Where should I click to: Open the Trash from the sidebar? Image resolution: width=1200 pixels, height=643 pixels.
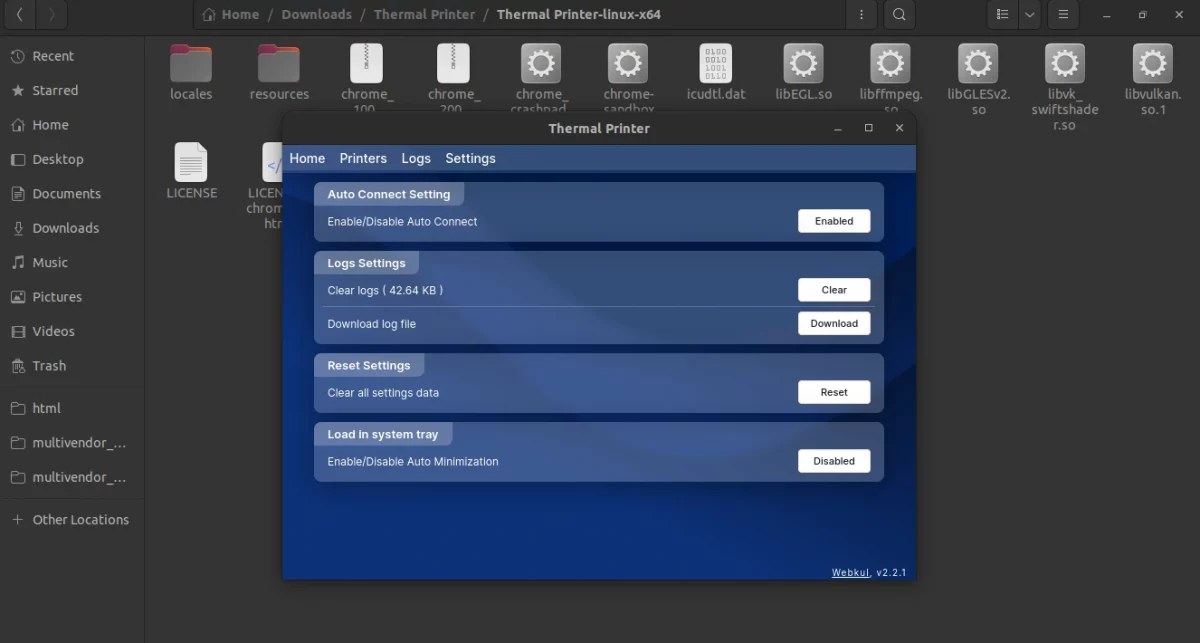pos(47,365)
